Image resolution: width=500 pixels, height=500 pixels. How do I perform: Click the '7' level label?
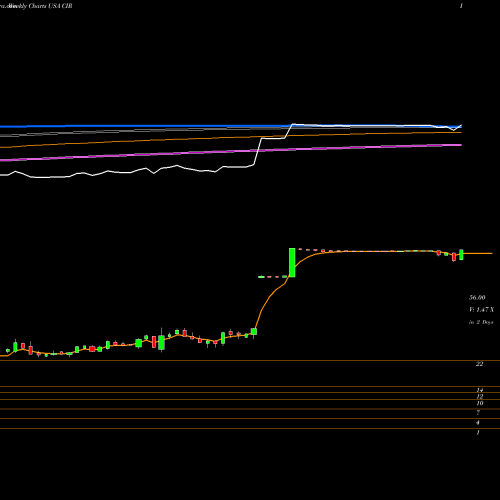pyautogui.click(x=478, y=412)
